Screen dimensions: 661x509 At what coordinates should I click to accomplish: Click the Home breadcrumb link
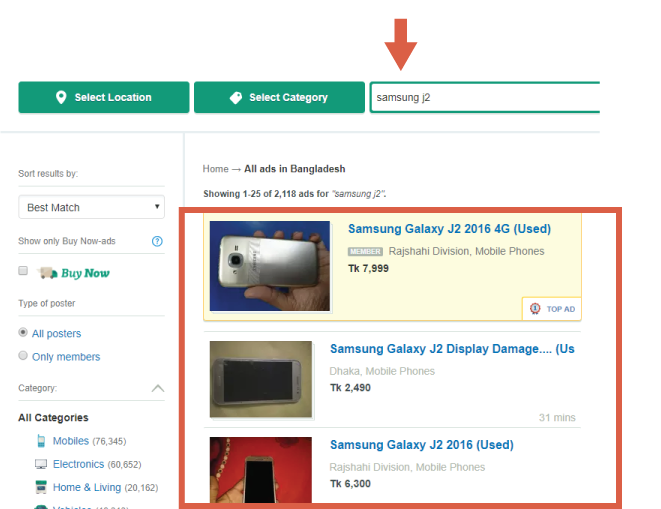coord(215,169)
